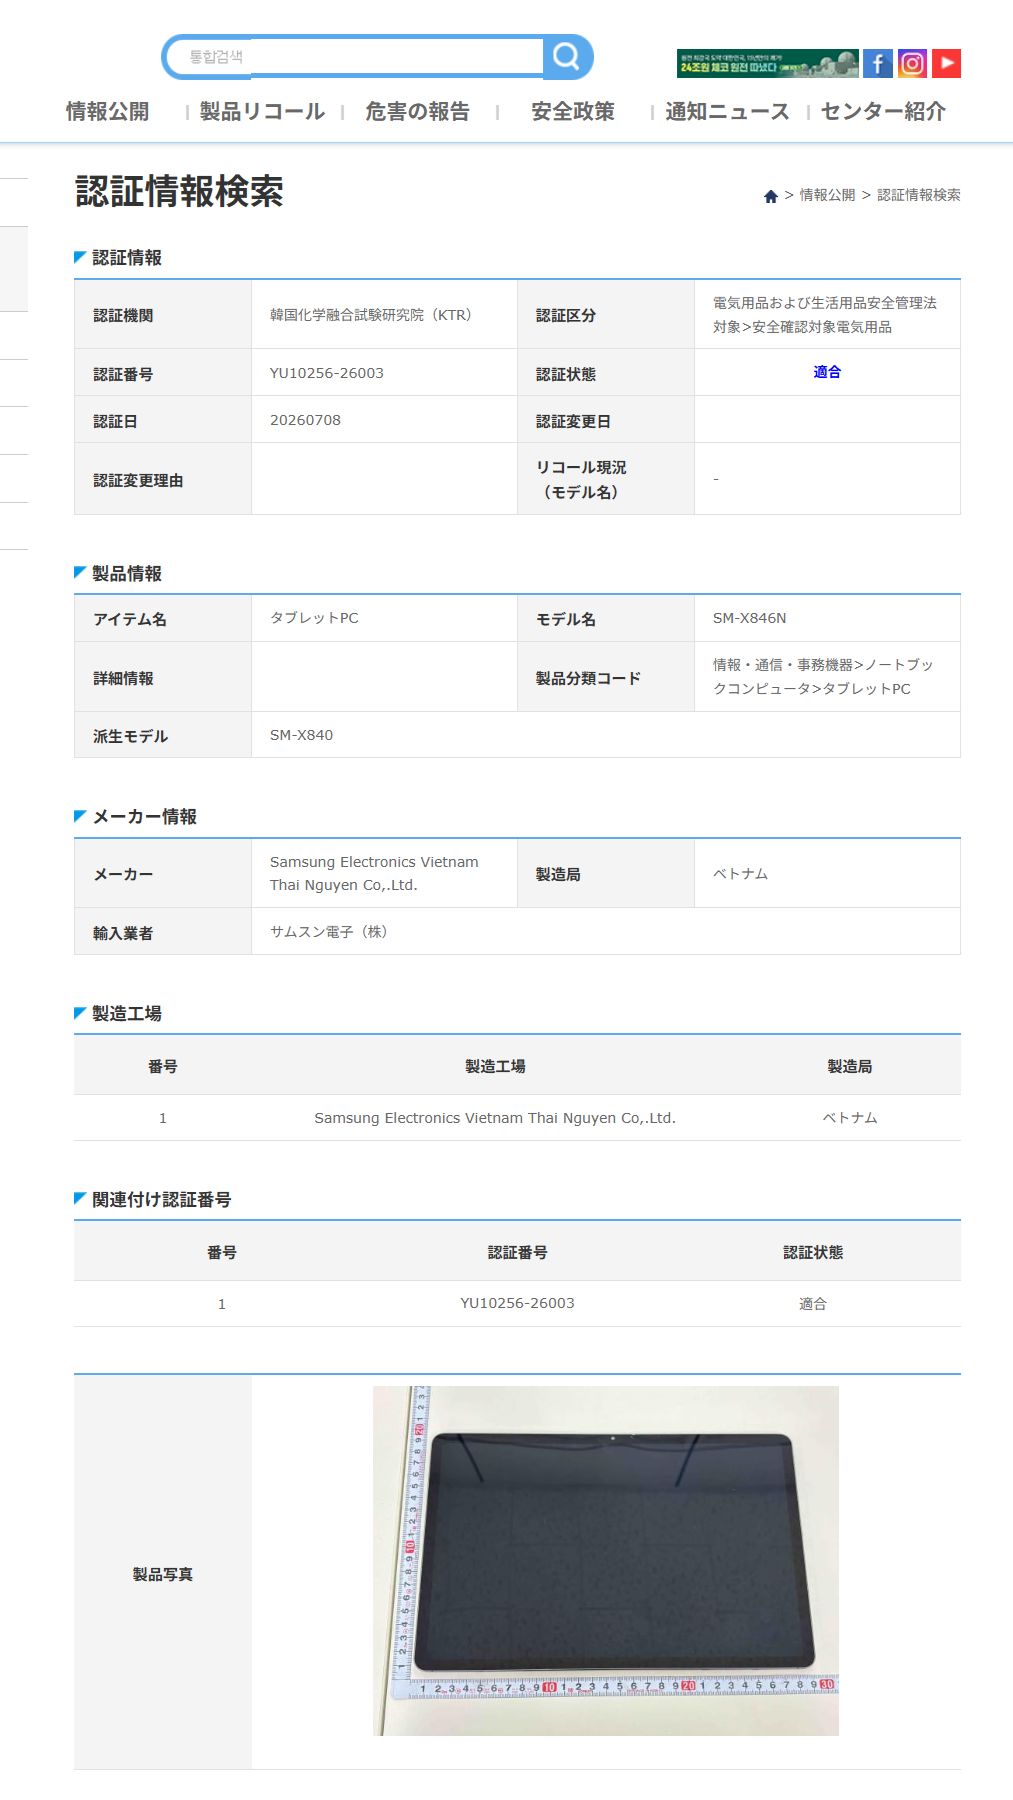Open the YouTube icon link
This screenshot has width=1013, height=1800.
click(946, 63)
